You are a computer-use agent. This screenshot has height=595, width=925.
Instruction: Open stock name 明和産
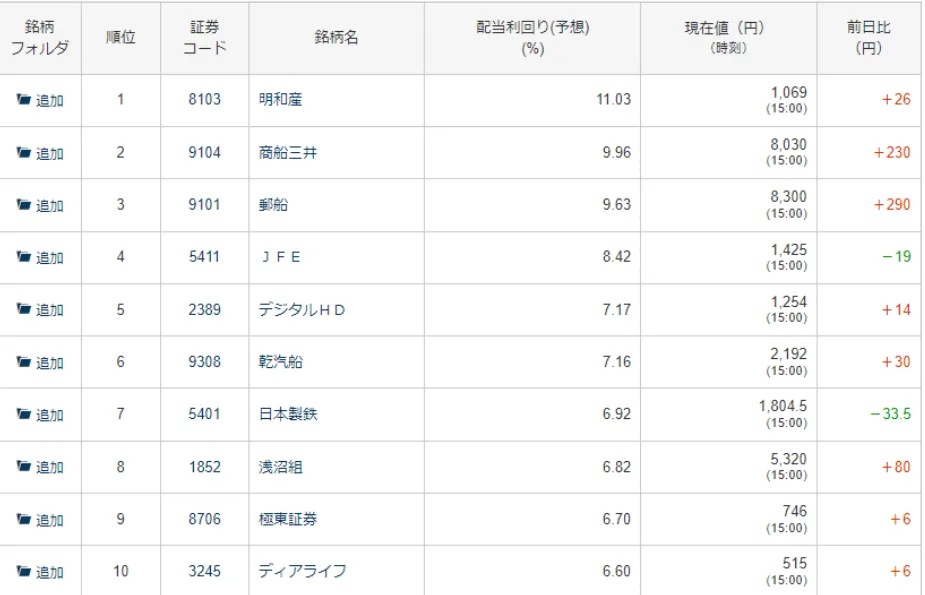[281, 99]
